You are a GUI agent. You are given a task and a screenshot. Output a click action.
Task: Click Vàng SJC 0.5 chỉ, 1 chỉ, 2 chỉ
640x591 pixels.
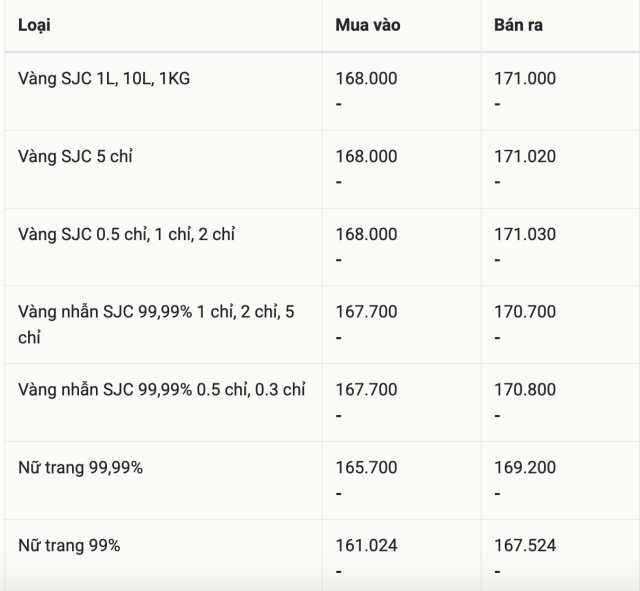click(127, 234)
